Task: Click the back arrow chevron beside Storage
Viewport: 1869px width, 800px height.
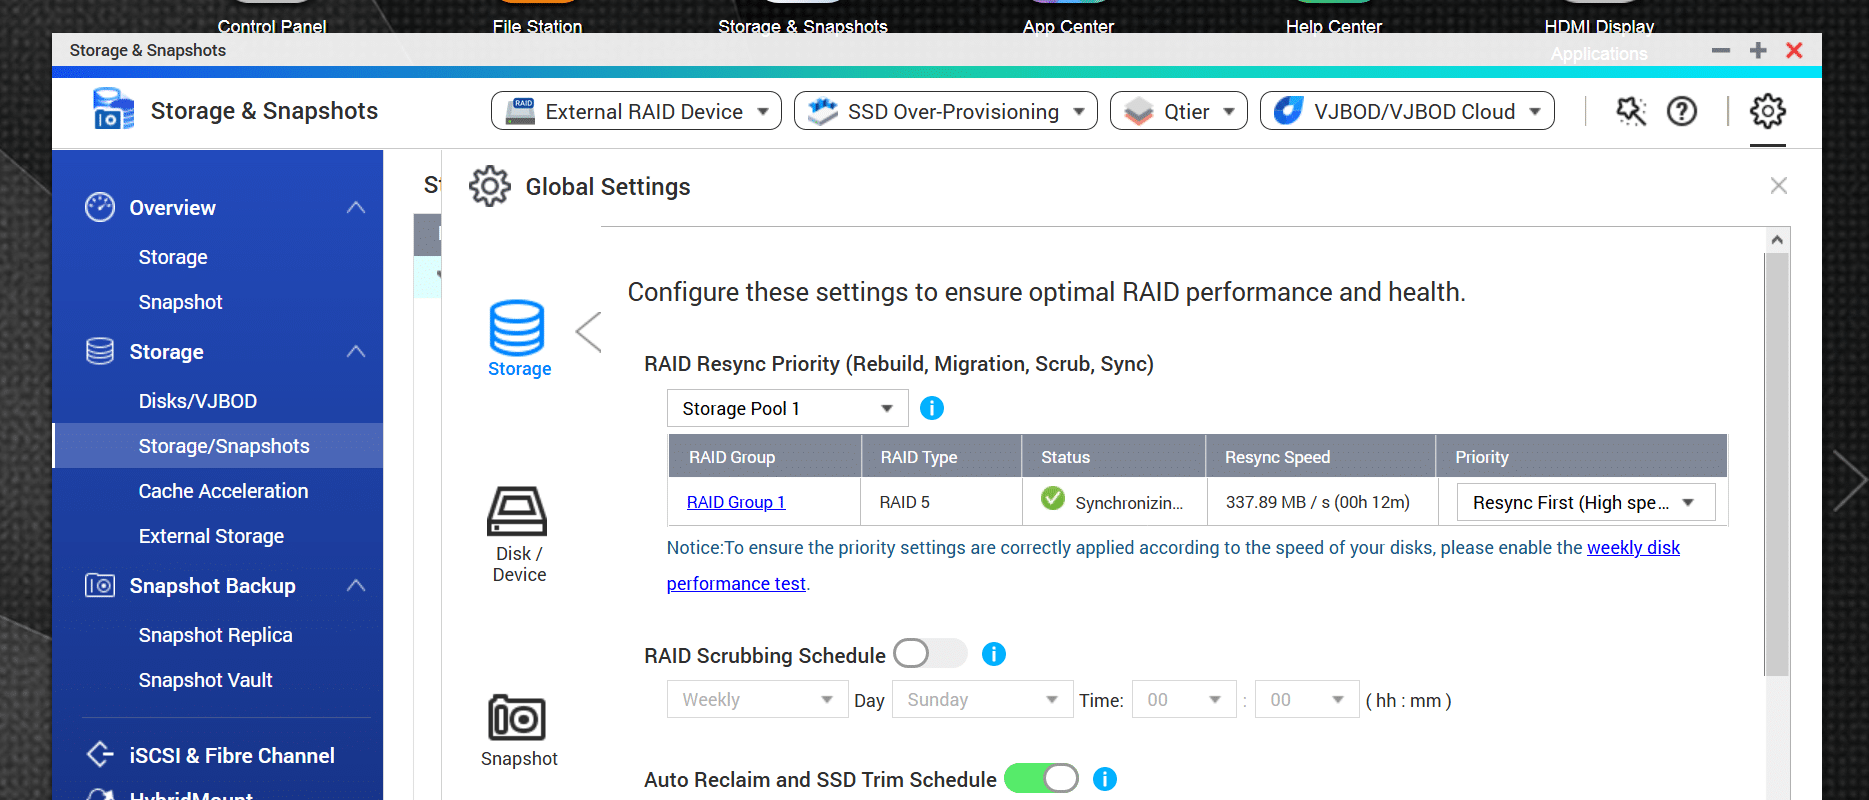Action: pos(588,332)
